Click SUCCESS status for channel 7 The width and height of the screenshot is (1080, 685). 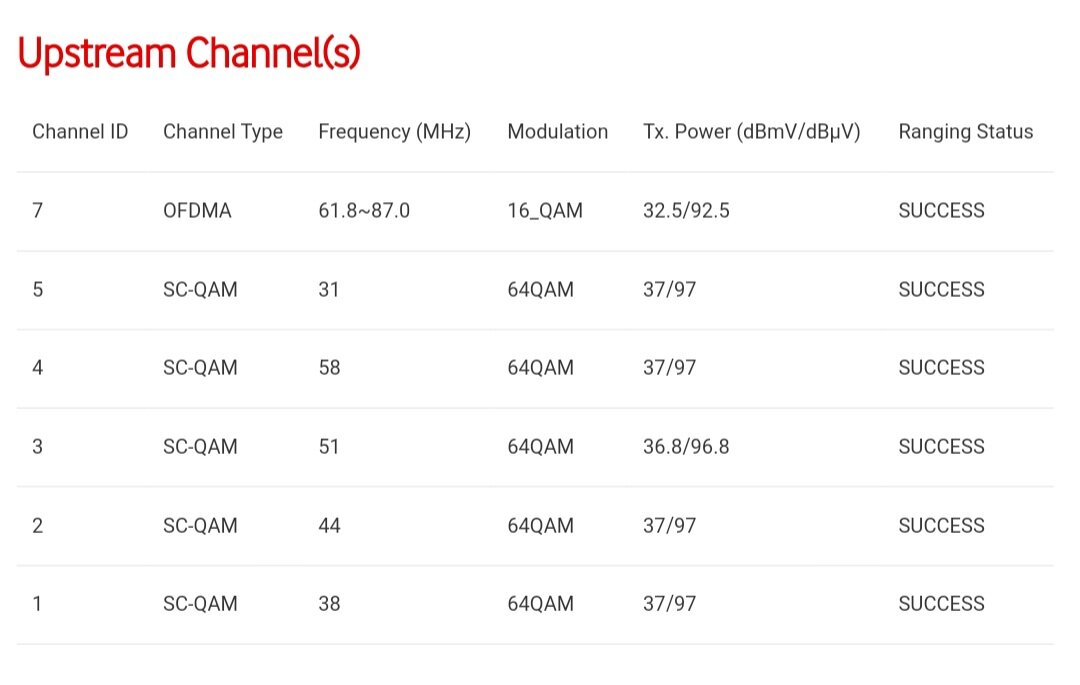point(941,211)
